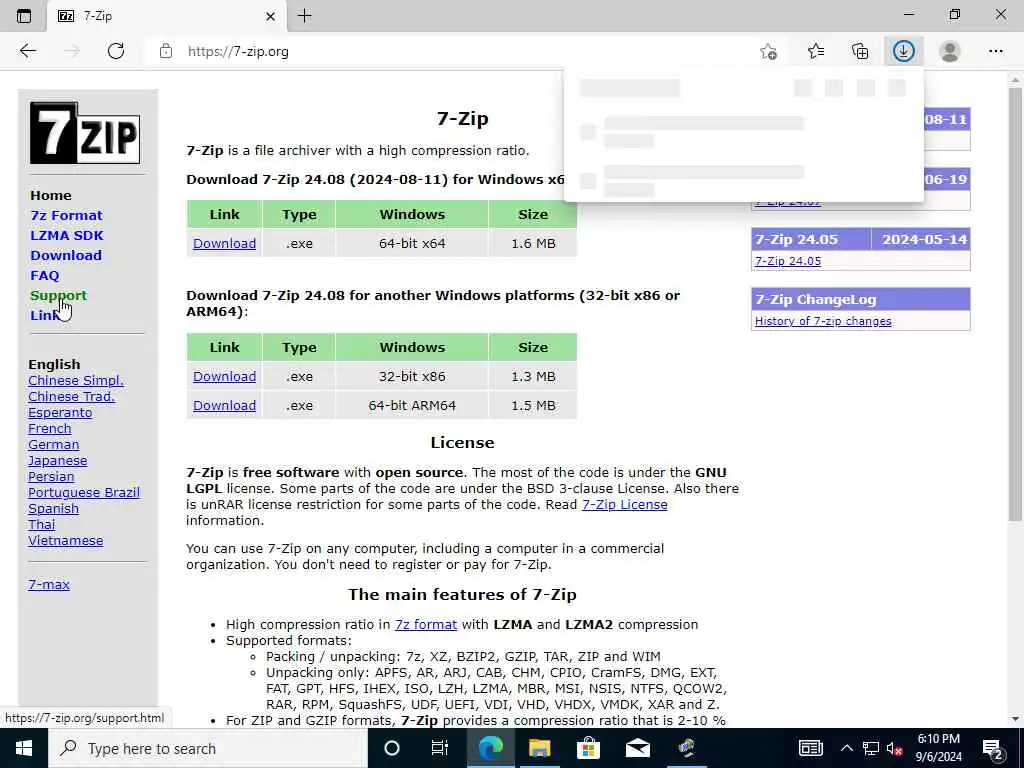Open Task View icon

click(440, 748)
